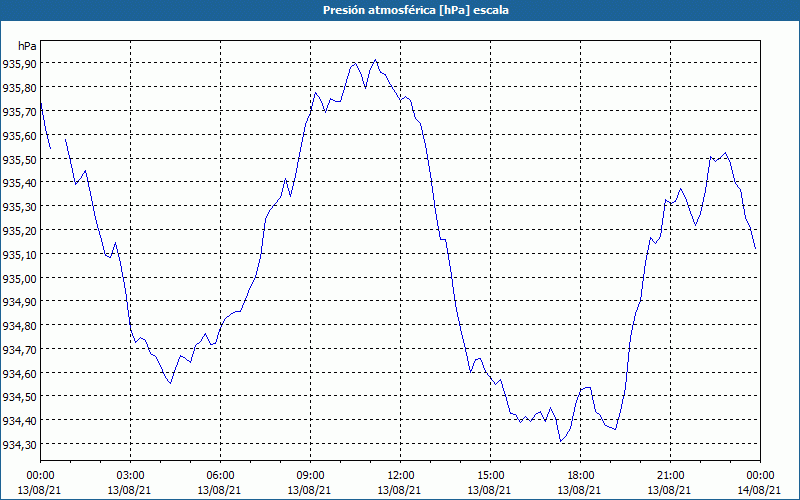Viewport: 800px width, 500px height.
Task: Click the 12:00 time axis label
Action: coord(401,476)
